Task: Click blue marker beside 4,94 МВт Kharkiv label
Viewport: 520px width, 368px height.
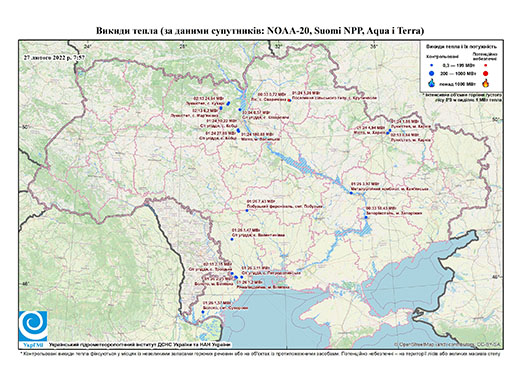Action: (388, 133)
